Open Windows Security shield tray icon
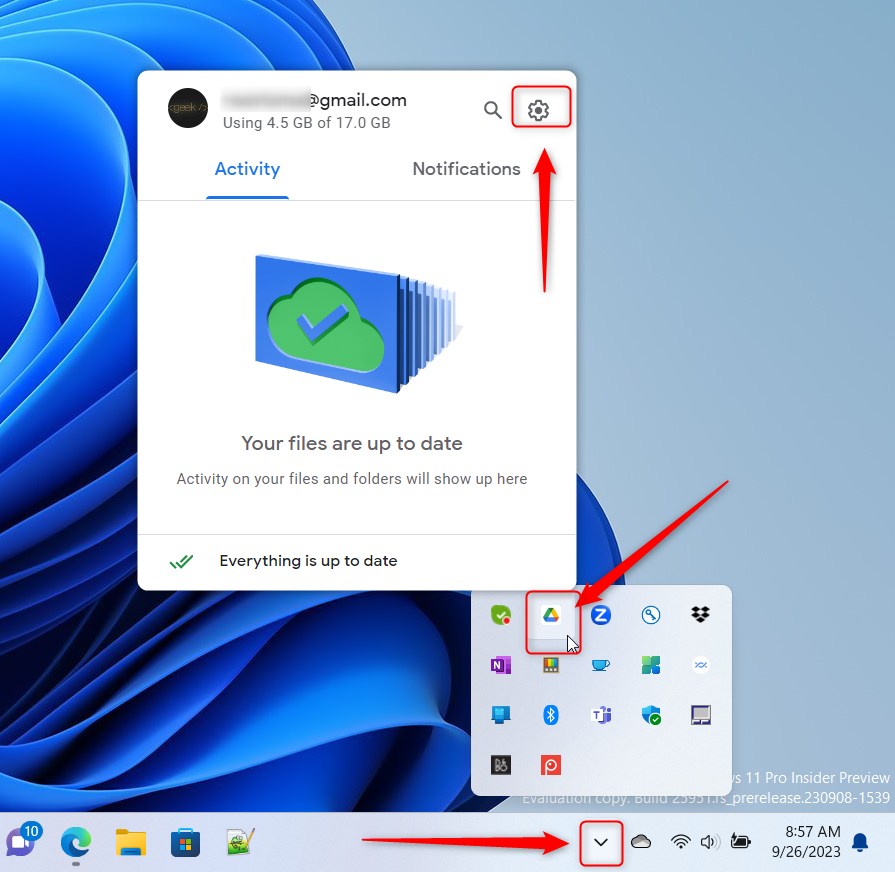This screenshot has width=895, height=872. pyautogui.click(x=651, y=715)
